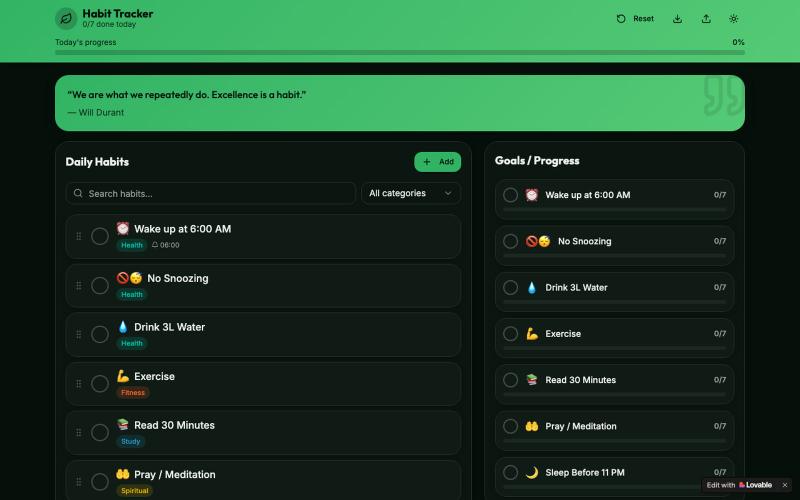This screenshot has width=800, height=500.
Task: Check off Pray / Meditation in Daily Habits
Action: (x=100, y=482)
